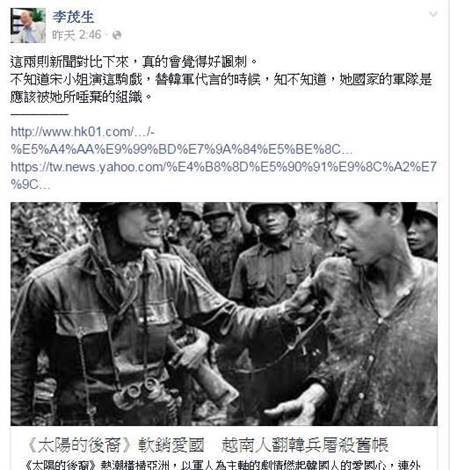The width and height of the screenshot is (450, 470).
Task: Click the globe public-privacy icon
Action: click(x=117, y=35)
